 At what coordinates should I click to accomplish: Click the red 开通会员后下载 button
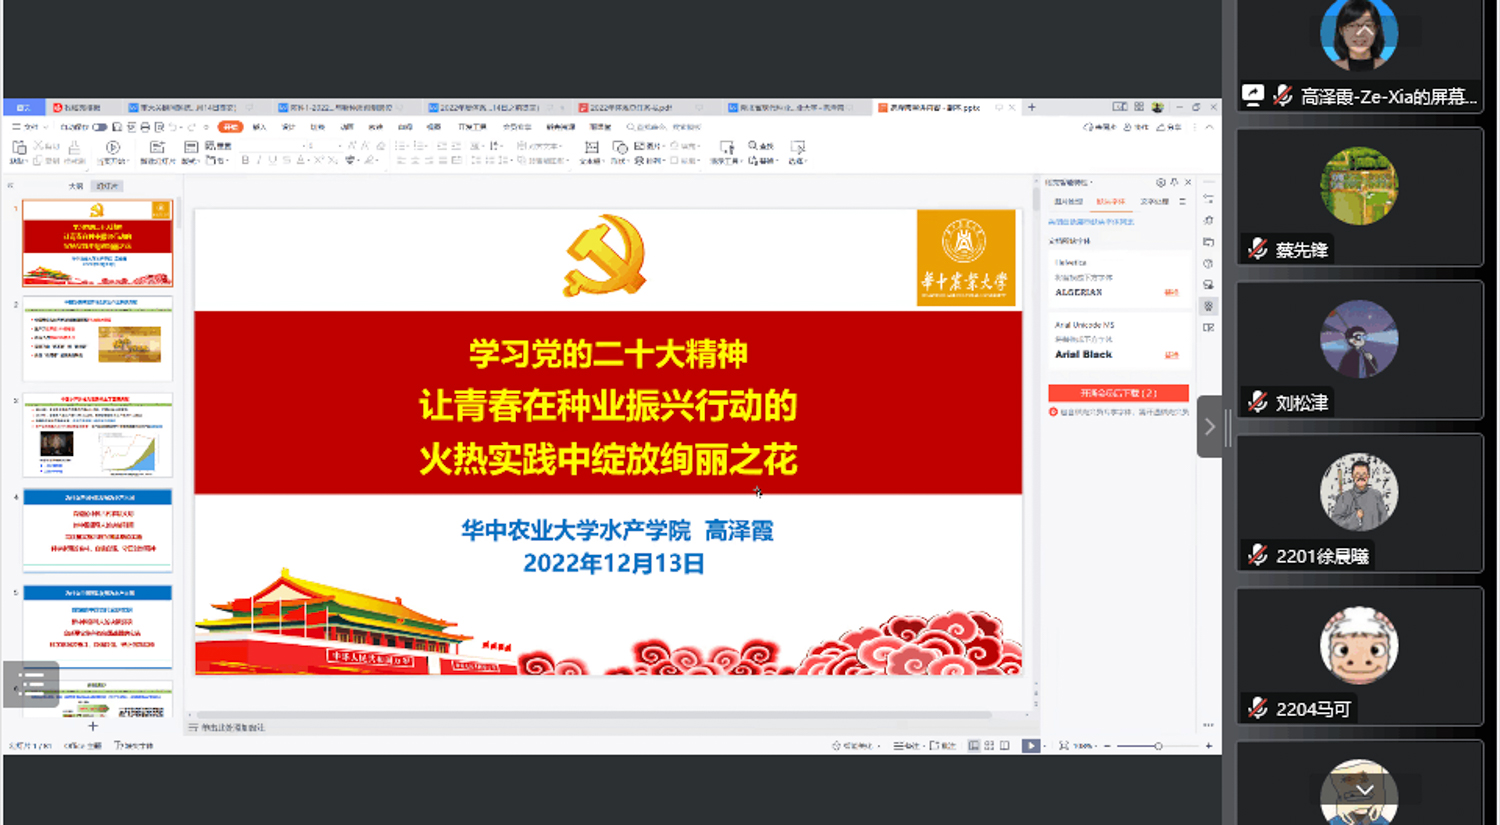1119,392
